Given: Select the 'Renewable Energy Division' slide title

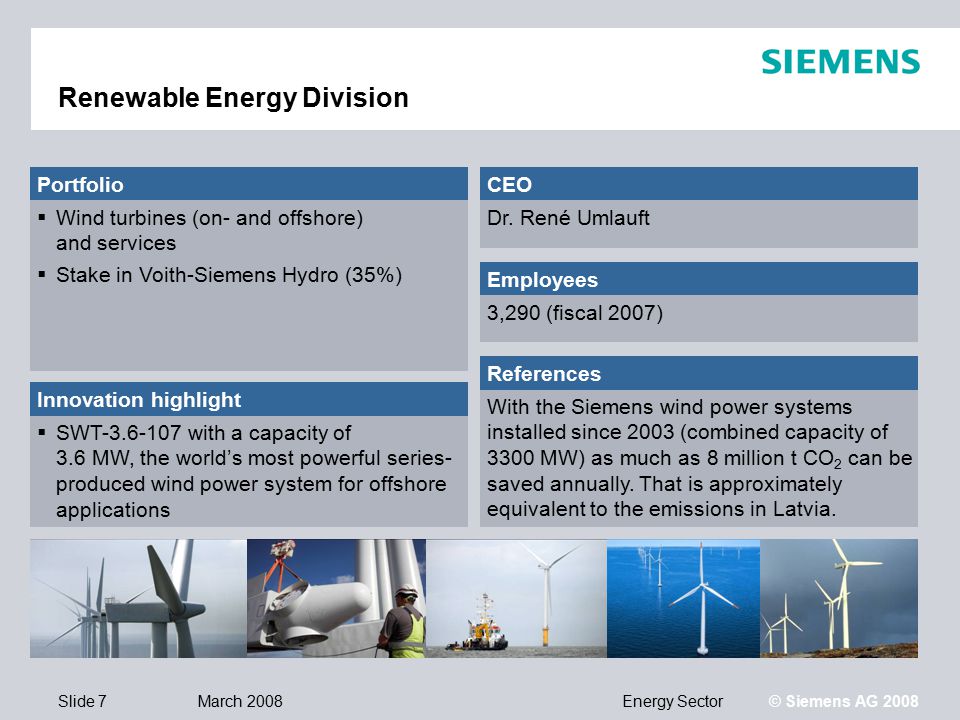Looking at the screenshot, I should coord(233,98).
